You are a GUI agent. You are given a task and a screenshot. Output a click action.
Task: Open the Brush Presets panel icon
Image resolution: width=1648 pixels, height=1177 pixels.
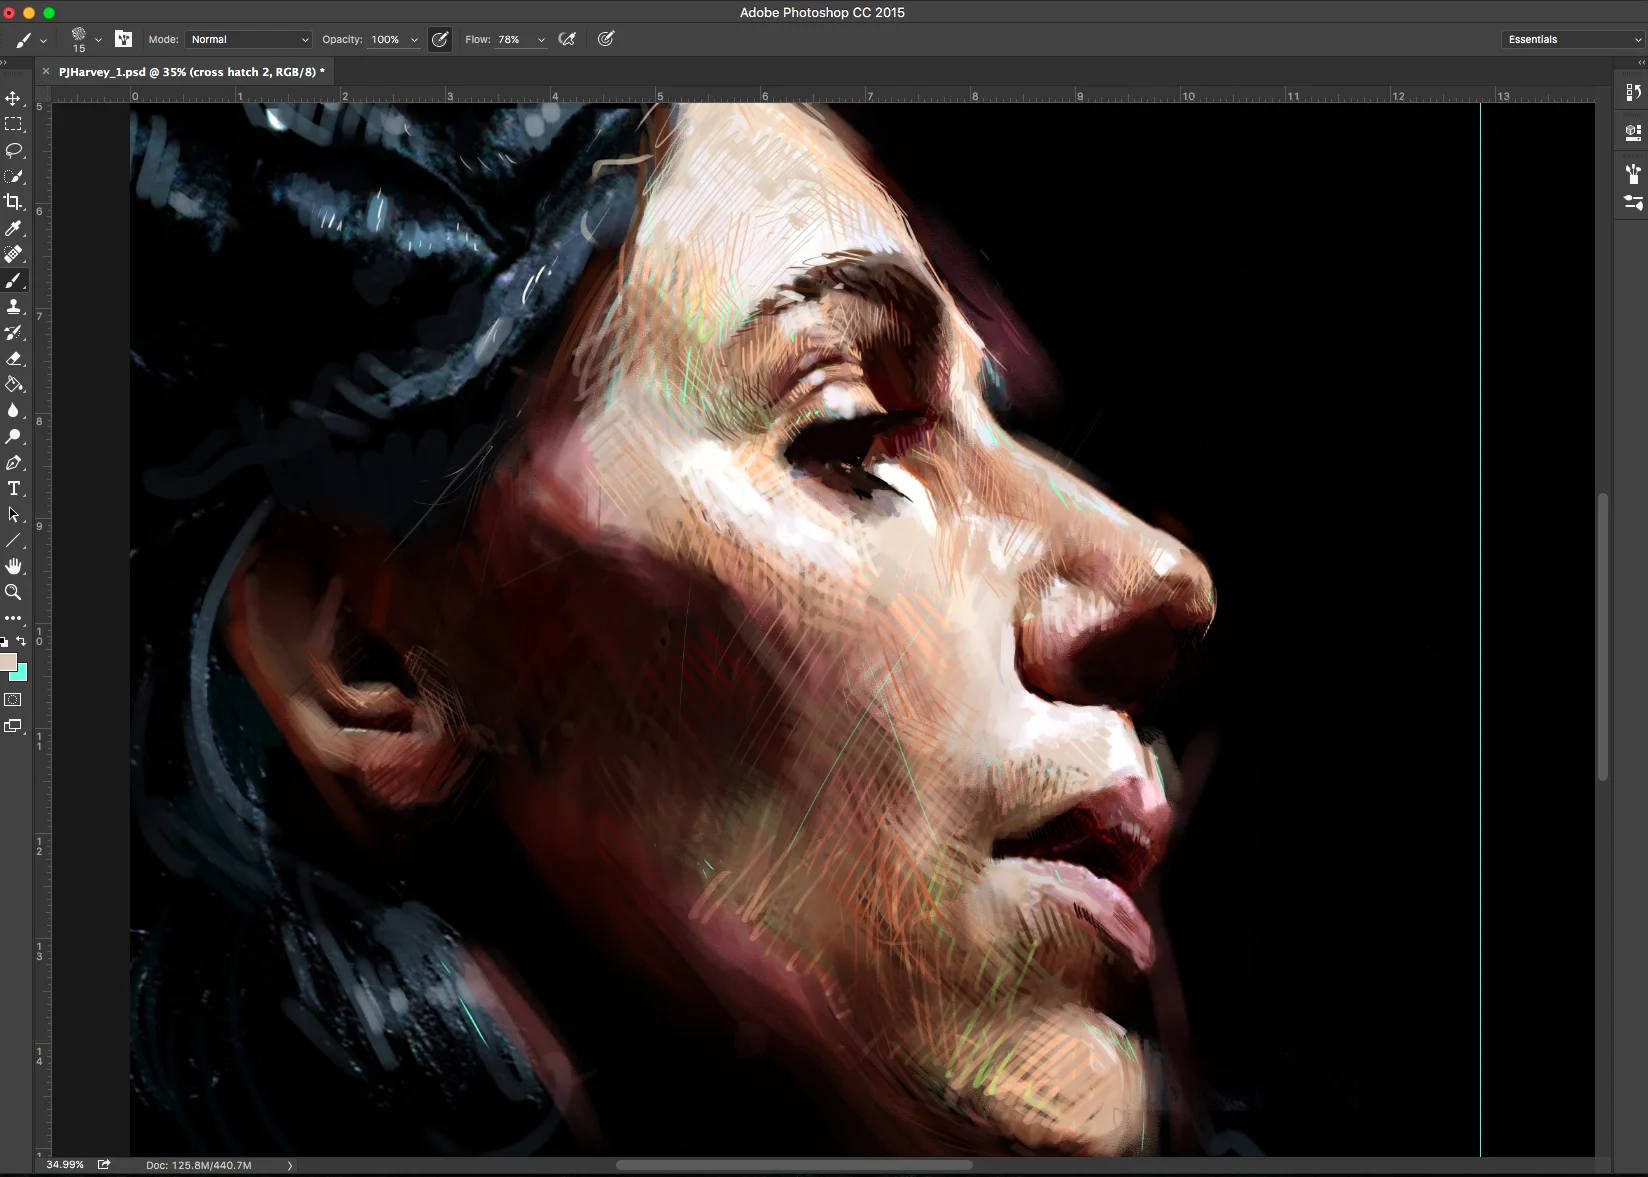[1633, 174]
